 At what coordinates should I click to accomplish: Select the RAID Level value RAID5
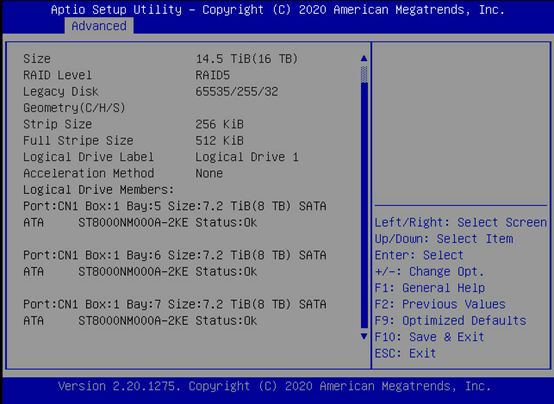point(213,75)
